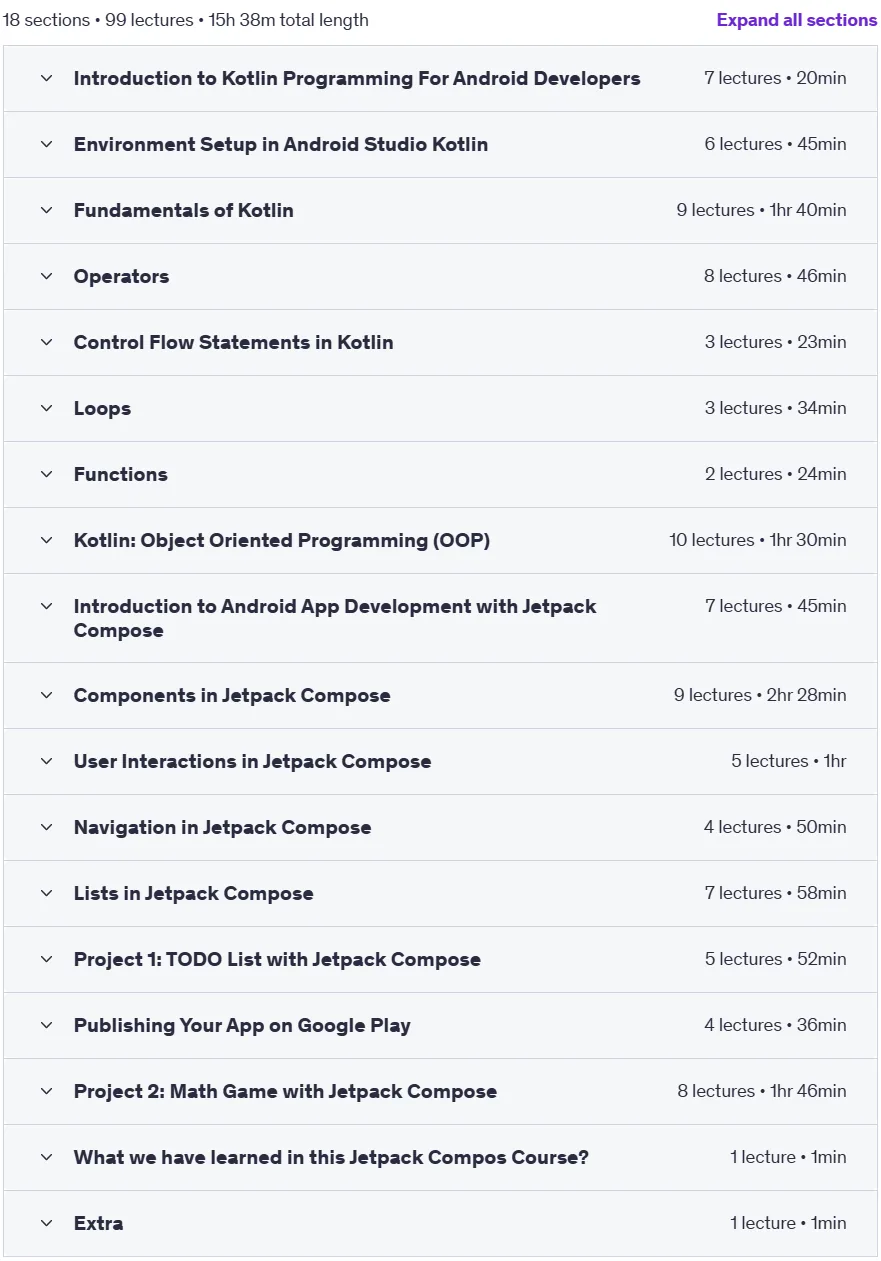Expand Introduction to Android App Development section
881x1261 pixels.
[x=440, y=618]
